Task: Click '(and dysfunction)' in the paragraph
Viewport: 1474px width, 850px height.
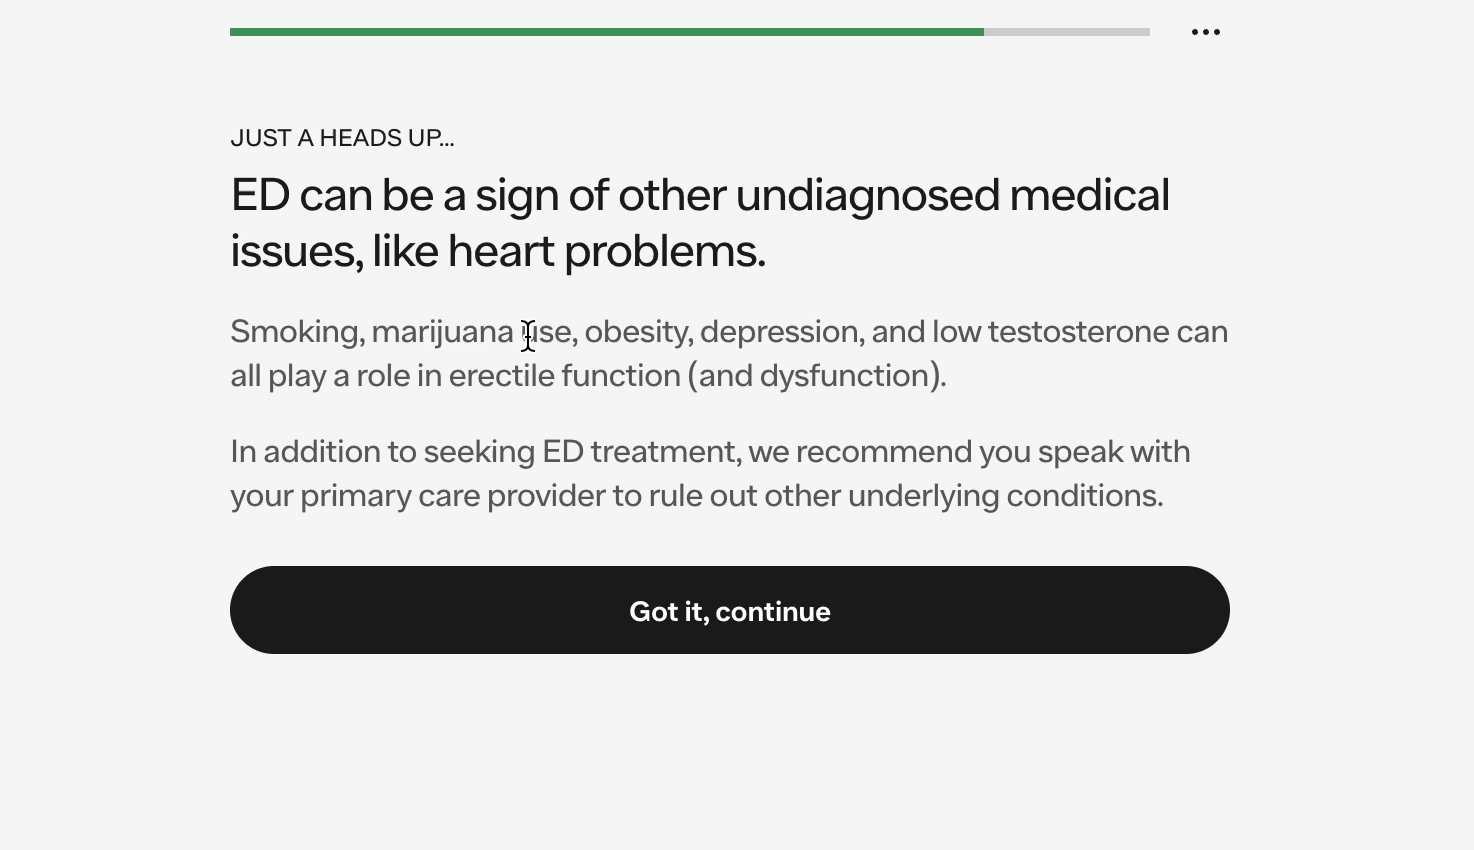Action: click(x=816, y=376)
